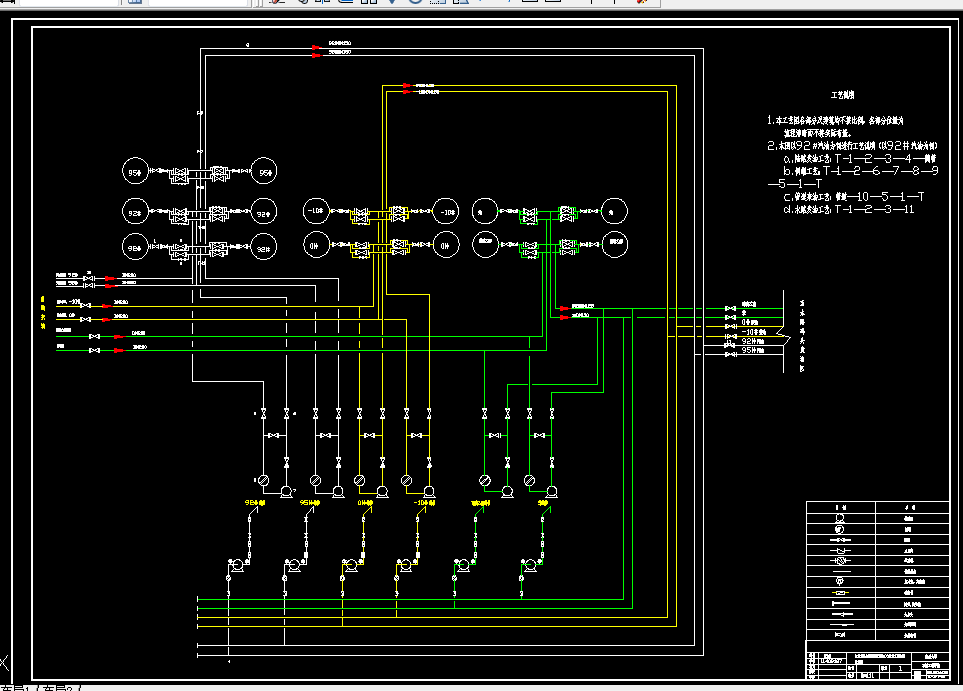963x691 pixels.
Task: Select the -10# pump yellow label
Action: click(x=424, y=502)
